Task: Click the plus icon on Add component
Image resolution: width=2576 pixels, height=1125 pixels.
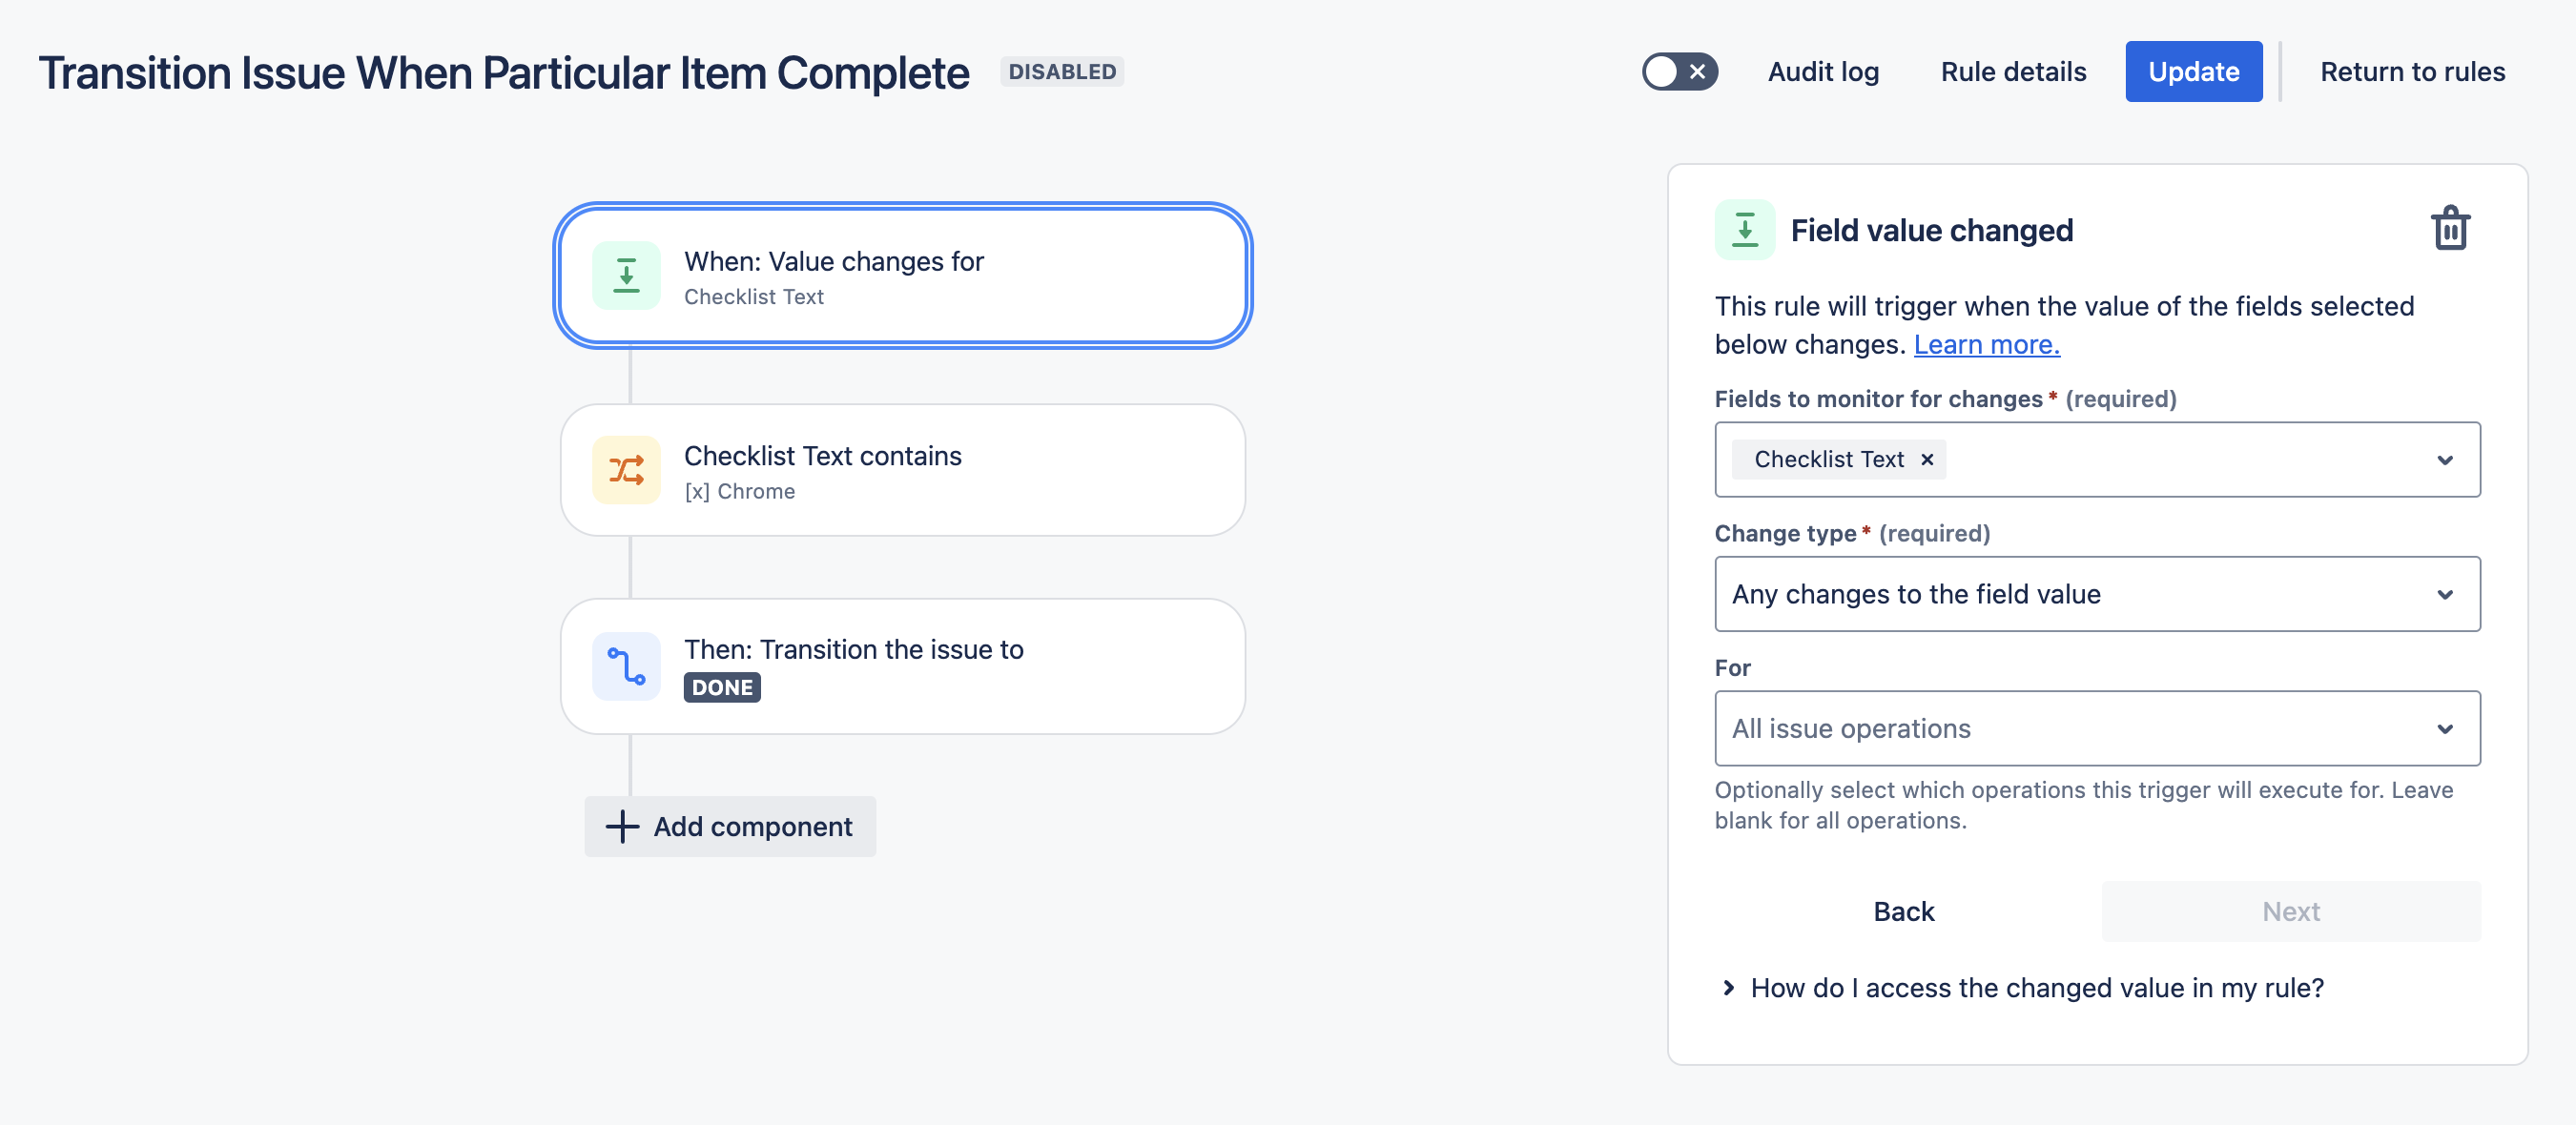Action: click(622, 826)
